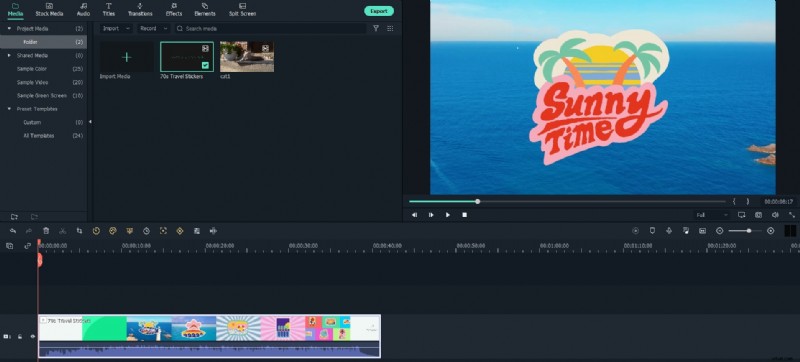This screenshot has width=800, height=362.
Task: Switch media grid view icon
Action: [x=390, y=29]
